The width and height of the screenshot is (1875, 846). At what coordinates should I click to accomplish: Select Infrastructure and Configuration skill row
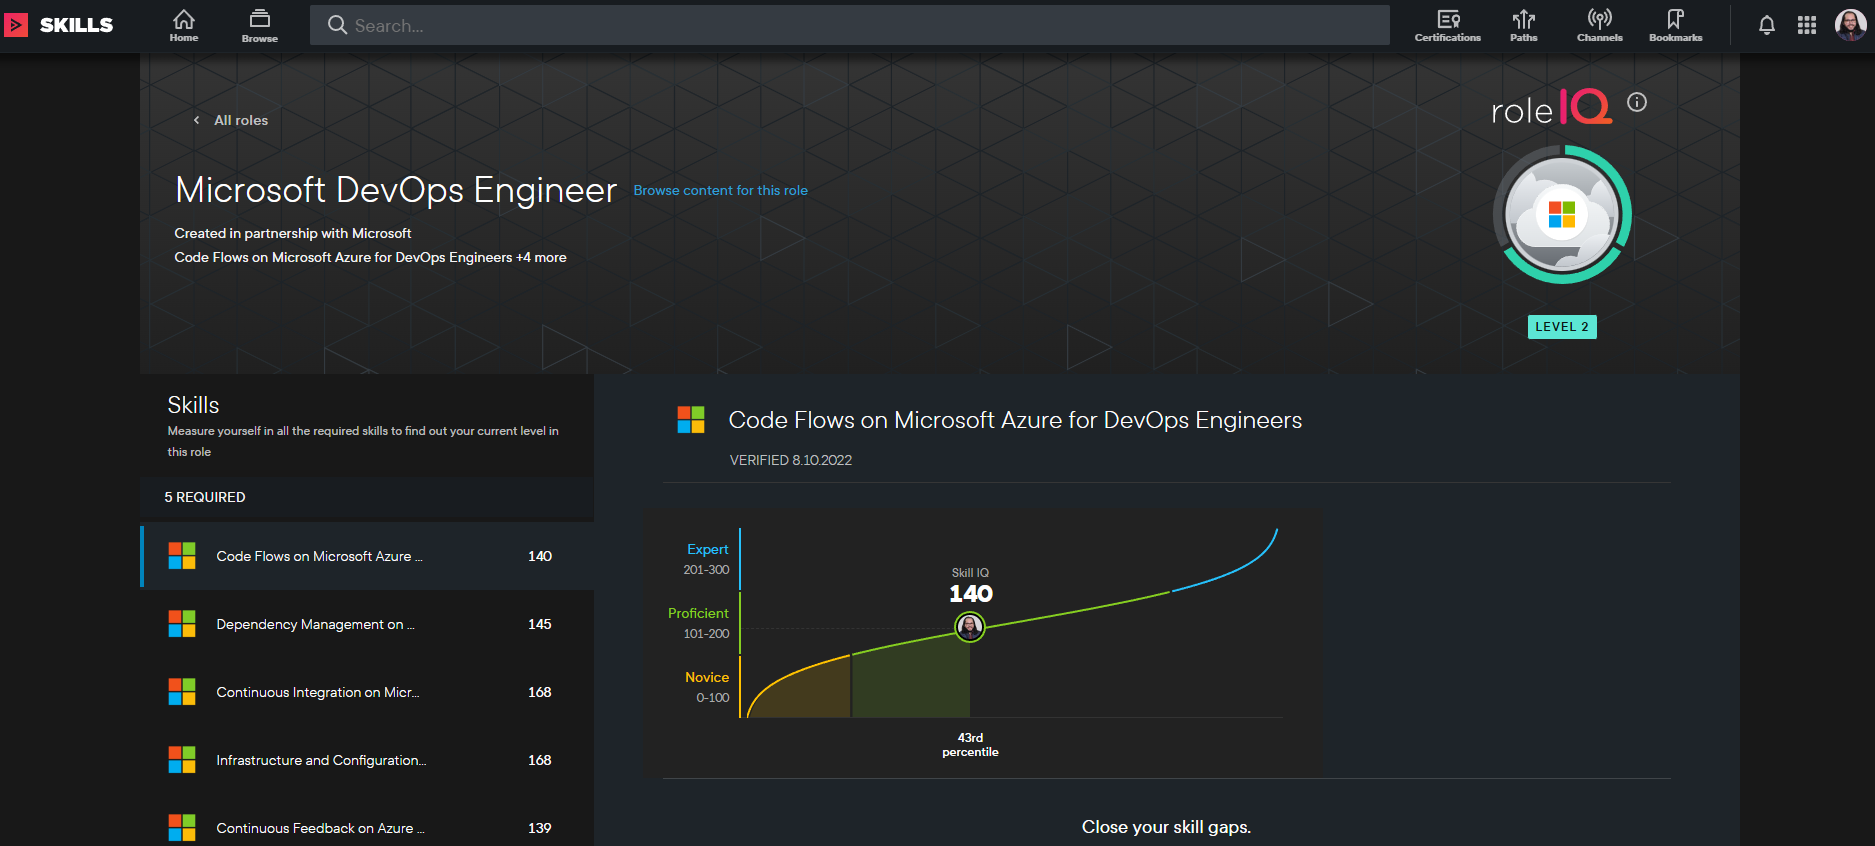pyautogui.click(x=367, y=760)
